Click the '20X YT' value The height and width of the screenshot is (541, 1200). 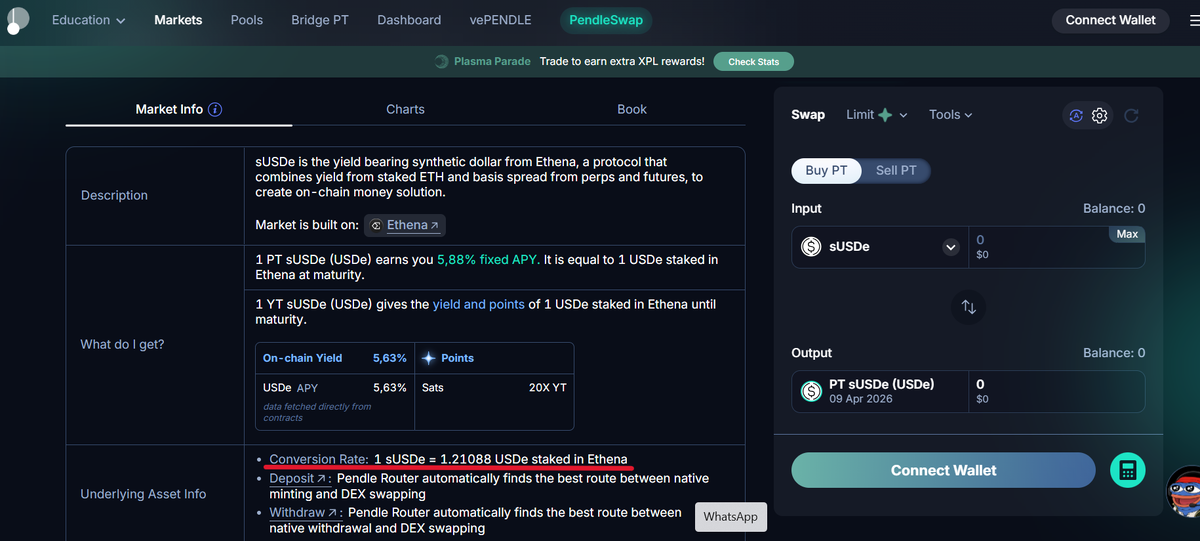547,387
